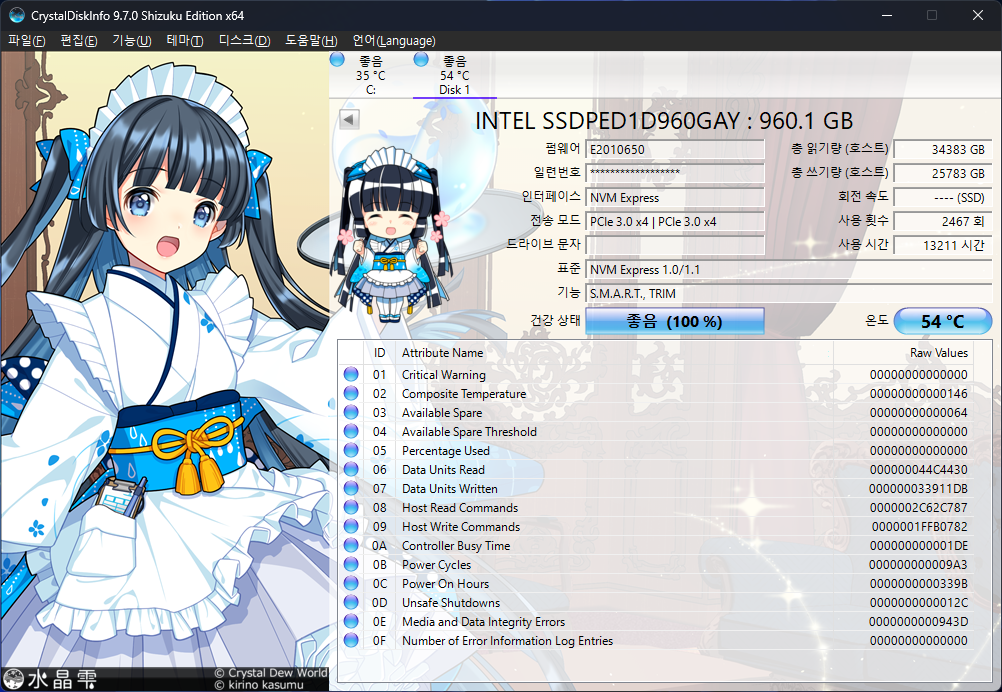The height and width of the screenshot is (692, 1002).
Task: Select the C: drive tab at 35 °C
Action: tap(371, 75)
